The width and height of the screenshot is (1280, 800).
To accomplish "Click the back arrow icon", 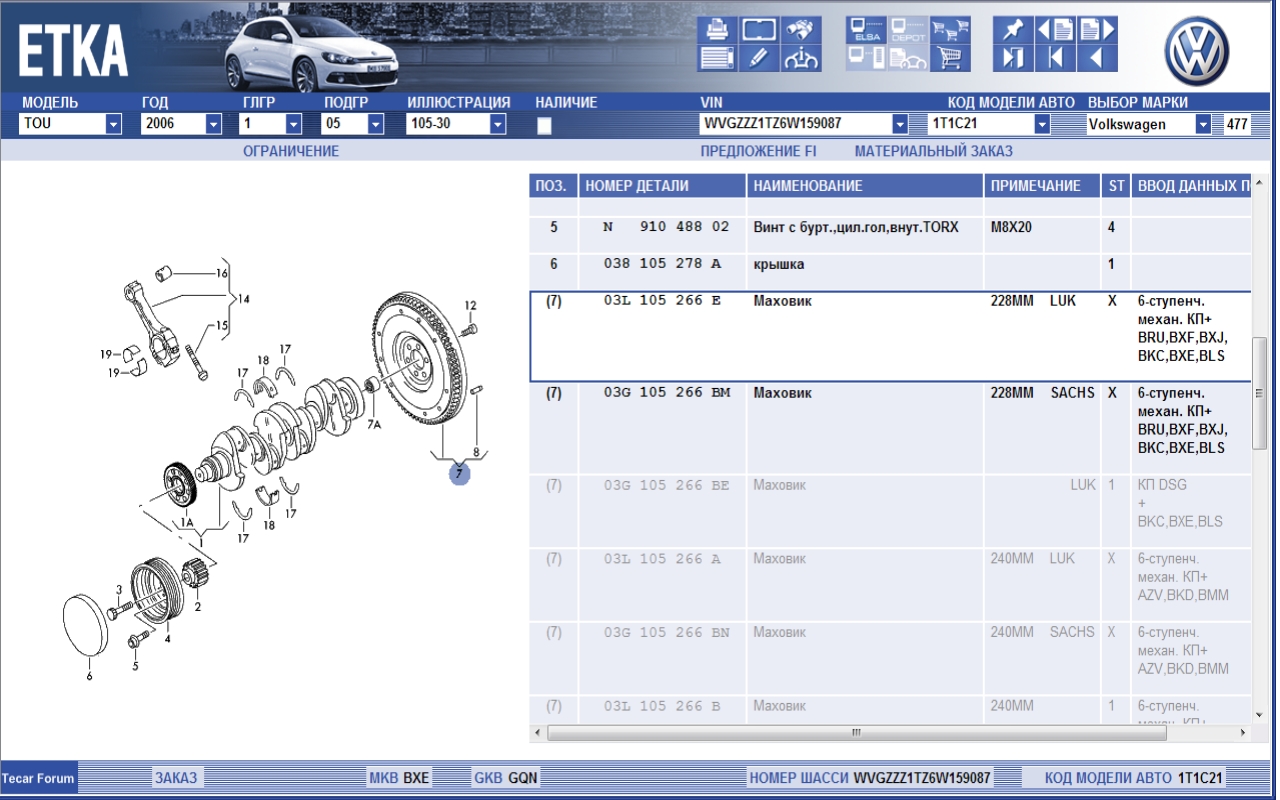I will click(x=1096, y=58).
